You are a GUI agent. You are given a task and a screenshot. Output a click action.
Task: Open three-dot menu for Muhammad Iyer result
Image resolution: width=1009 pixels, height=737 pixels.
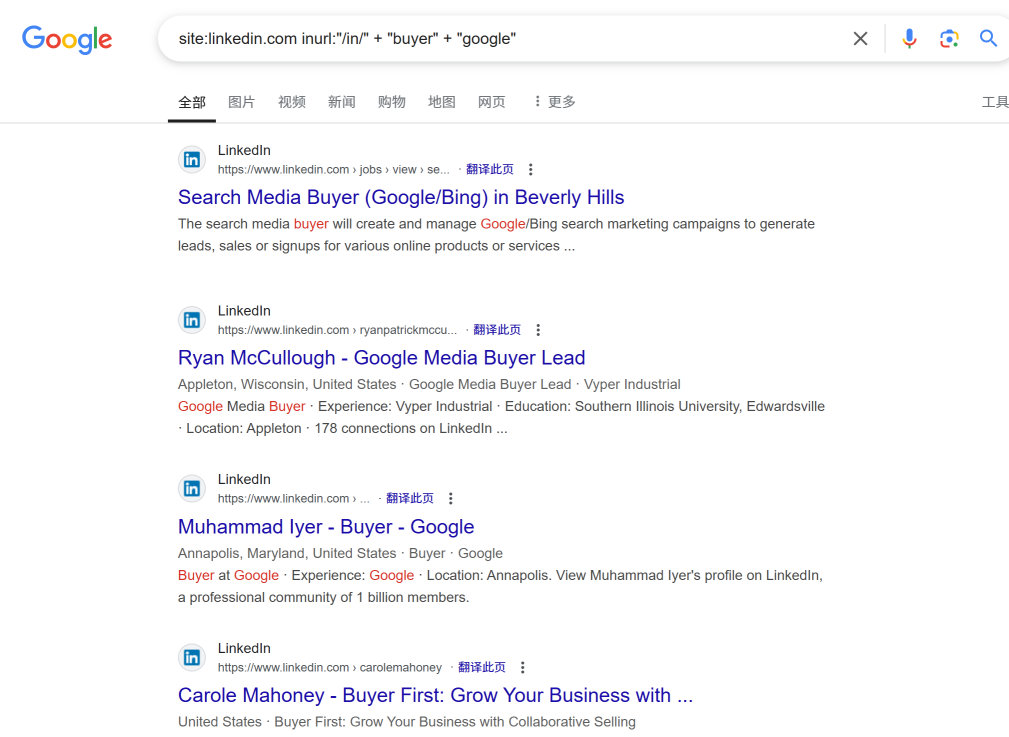click(450, 498)
